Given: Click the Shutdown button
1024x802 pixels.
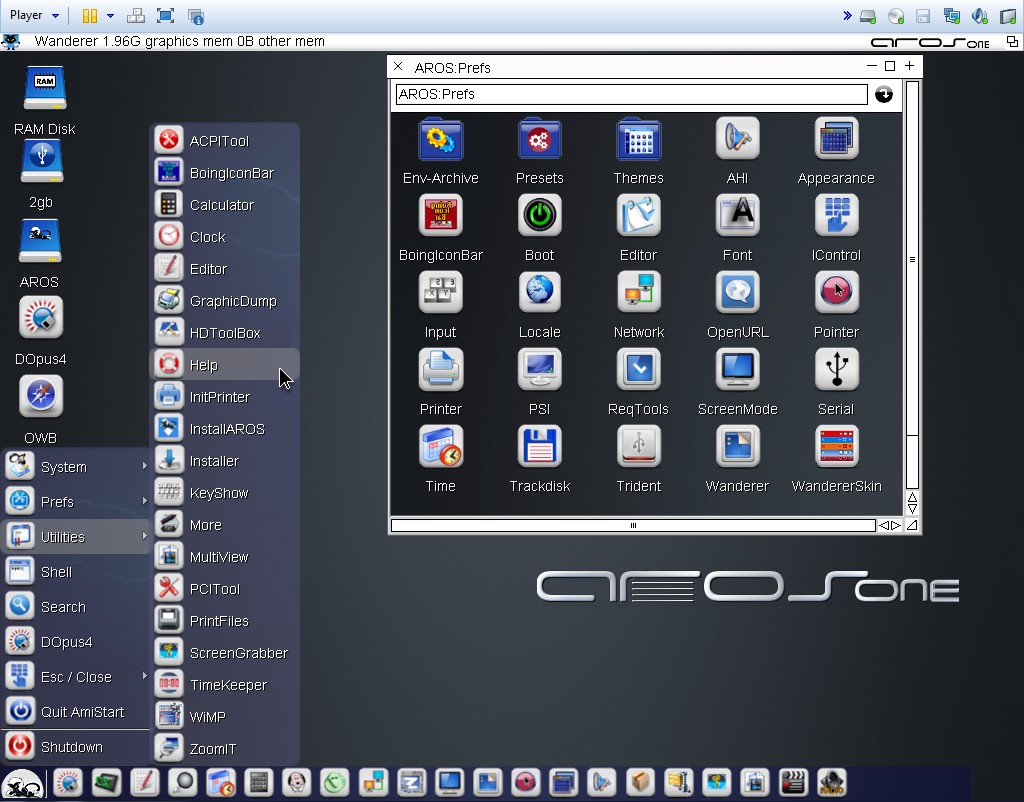Looking at the screenshot, I should click(x=70, y=747).
